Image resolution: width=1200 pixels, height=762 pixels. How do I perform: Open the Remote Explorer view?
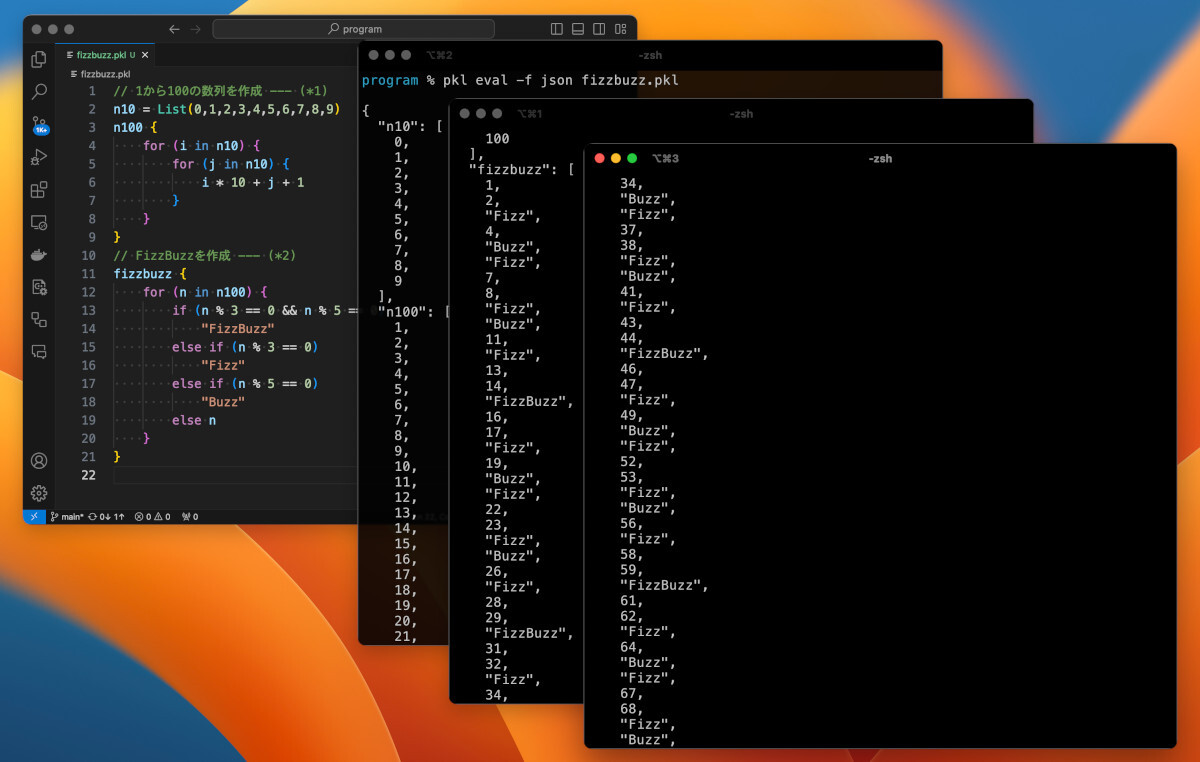click(39, 223)
